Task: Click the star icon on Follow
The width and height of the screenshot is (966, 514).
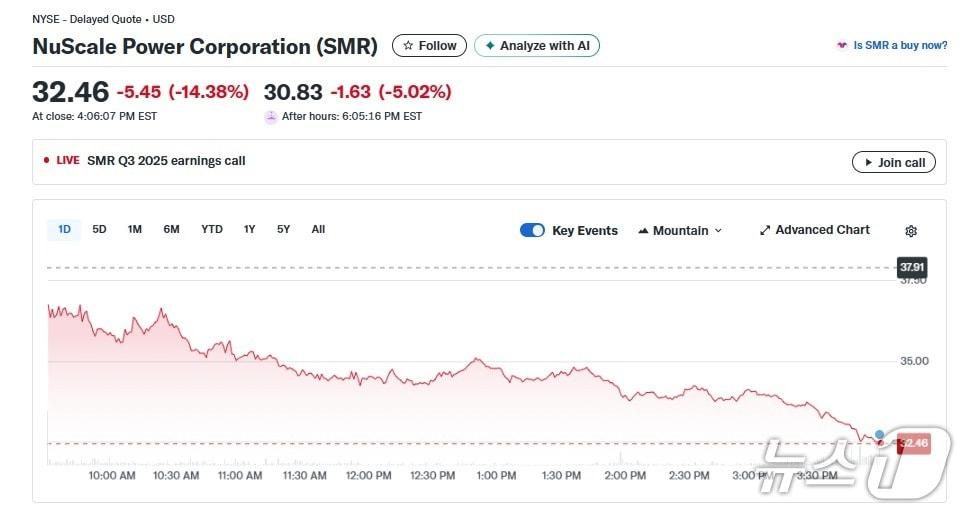Action: point(408,46)
